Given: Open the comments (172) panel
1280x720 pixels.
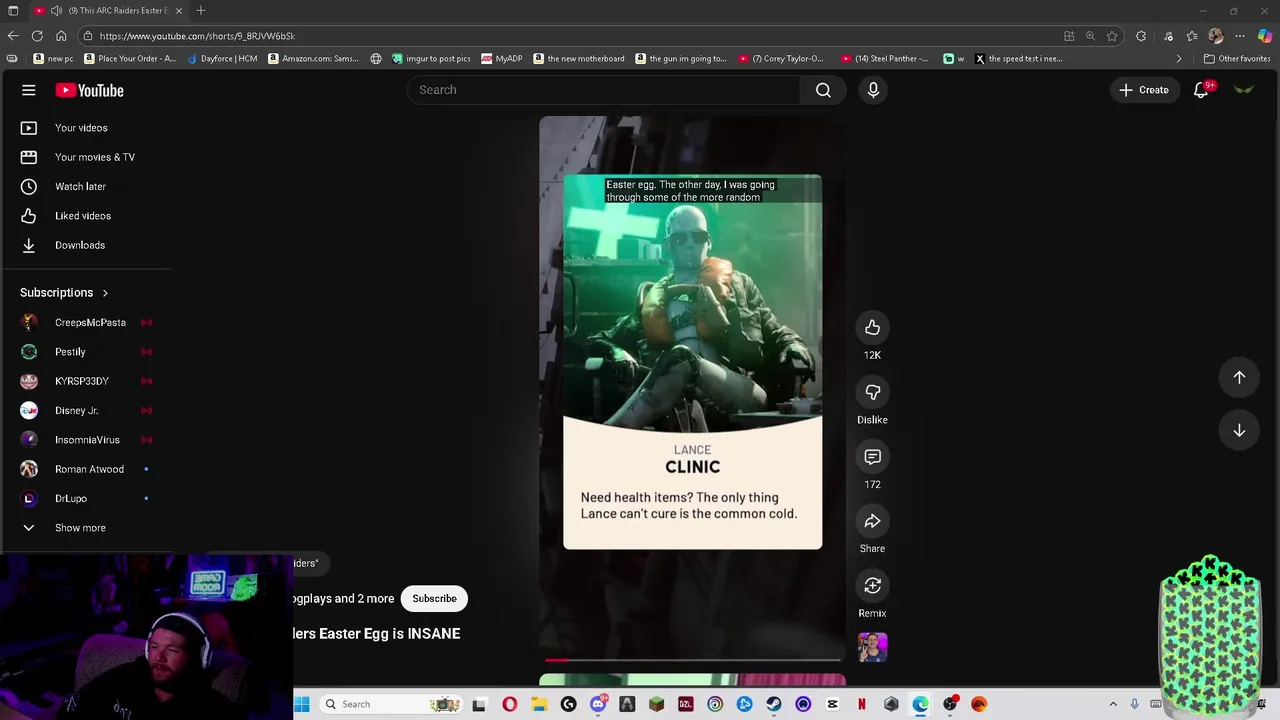Looking at the screenshot, I should (x=872, y=457).
